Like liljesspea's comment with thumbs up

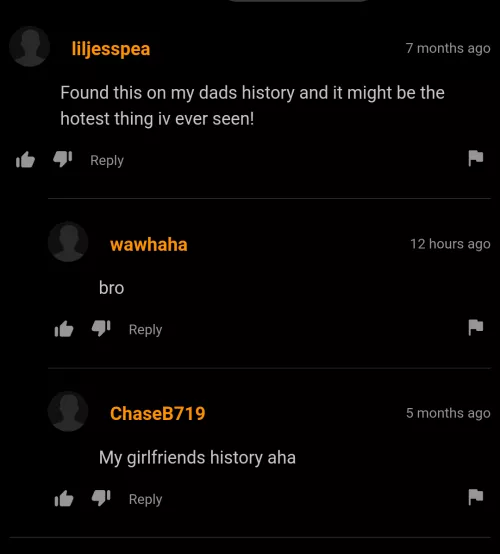click(x=25, y=160)
